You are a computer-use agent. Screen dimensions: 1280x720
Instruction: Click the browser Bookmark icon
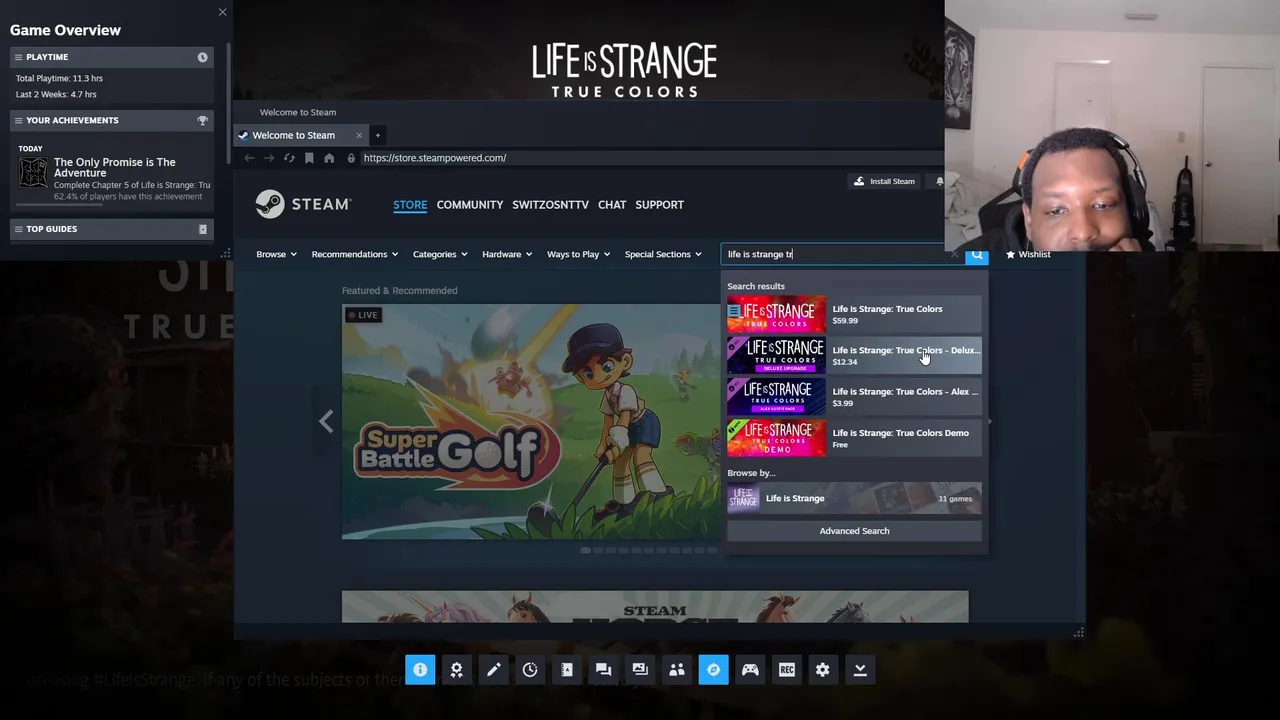tap(309, 158)
